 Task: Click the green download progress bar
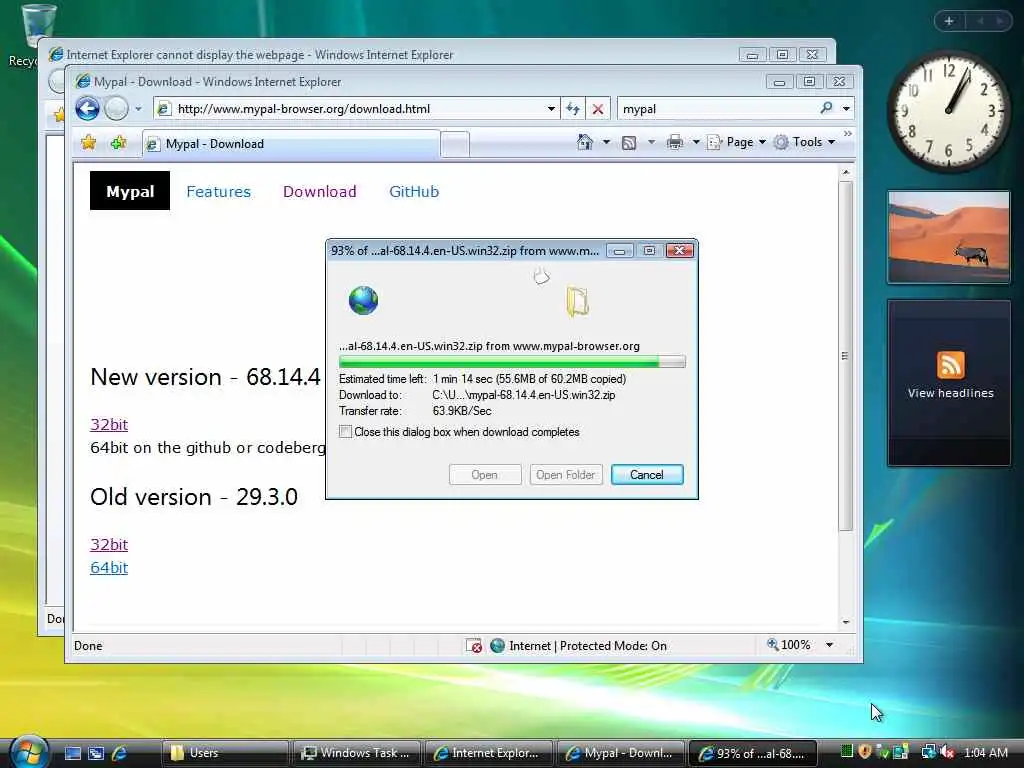coord(512,361)
